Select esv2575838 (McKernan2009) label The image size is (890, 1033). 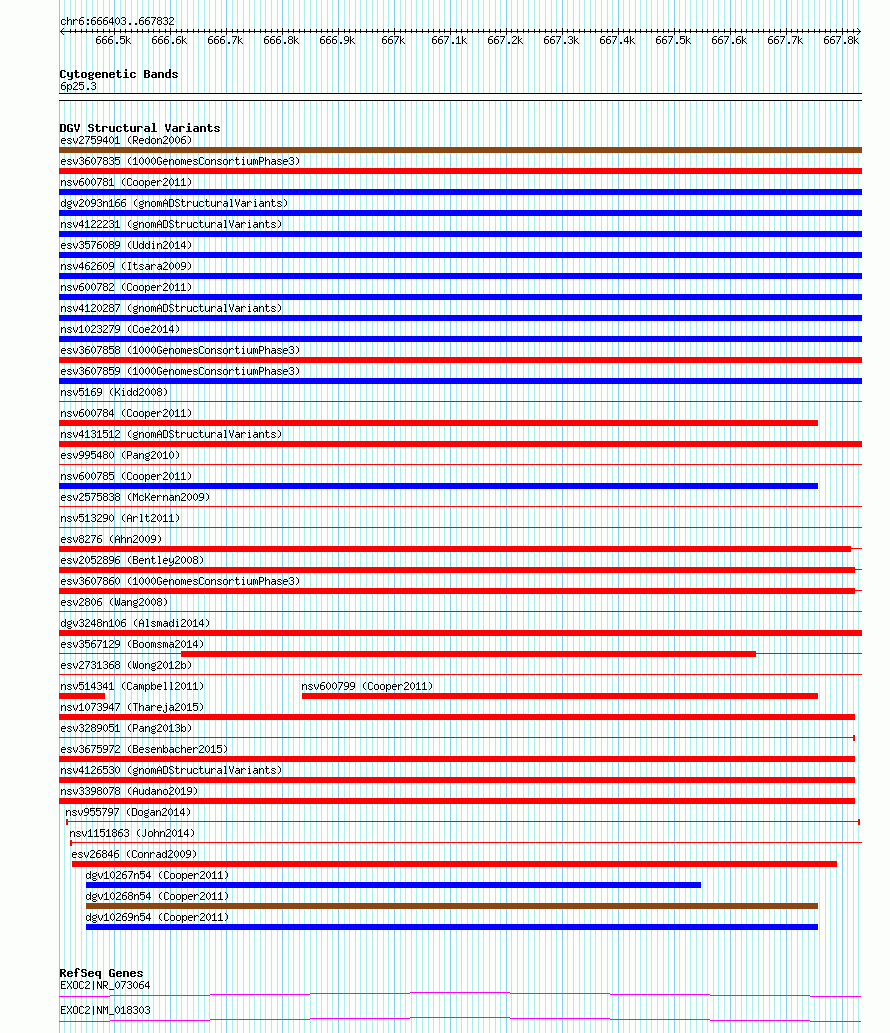pyautogui.click(x=135, y=497)
